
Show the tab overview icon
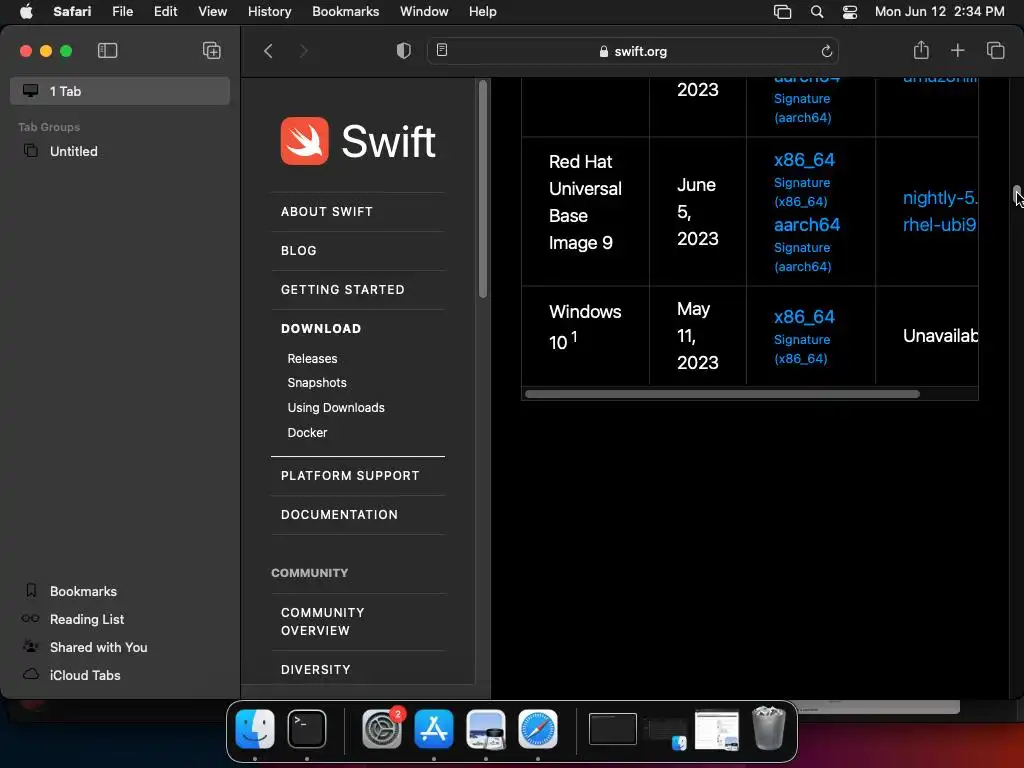[x=995, y=50]
